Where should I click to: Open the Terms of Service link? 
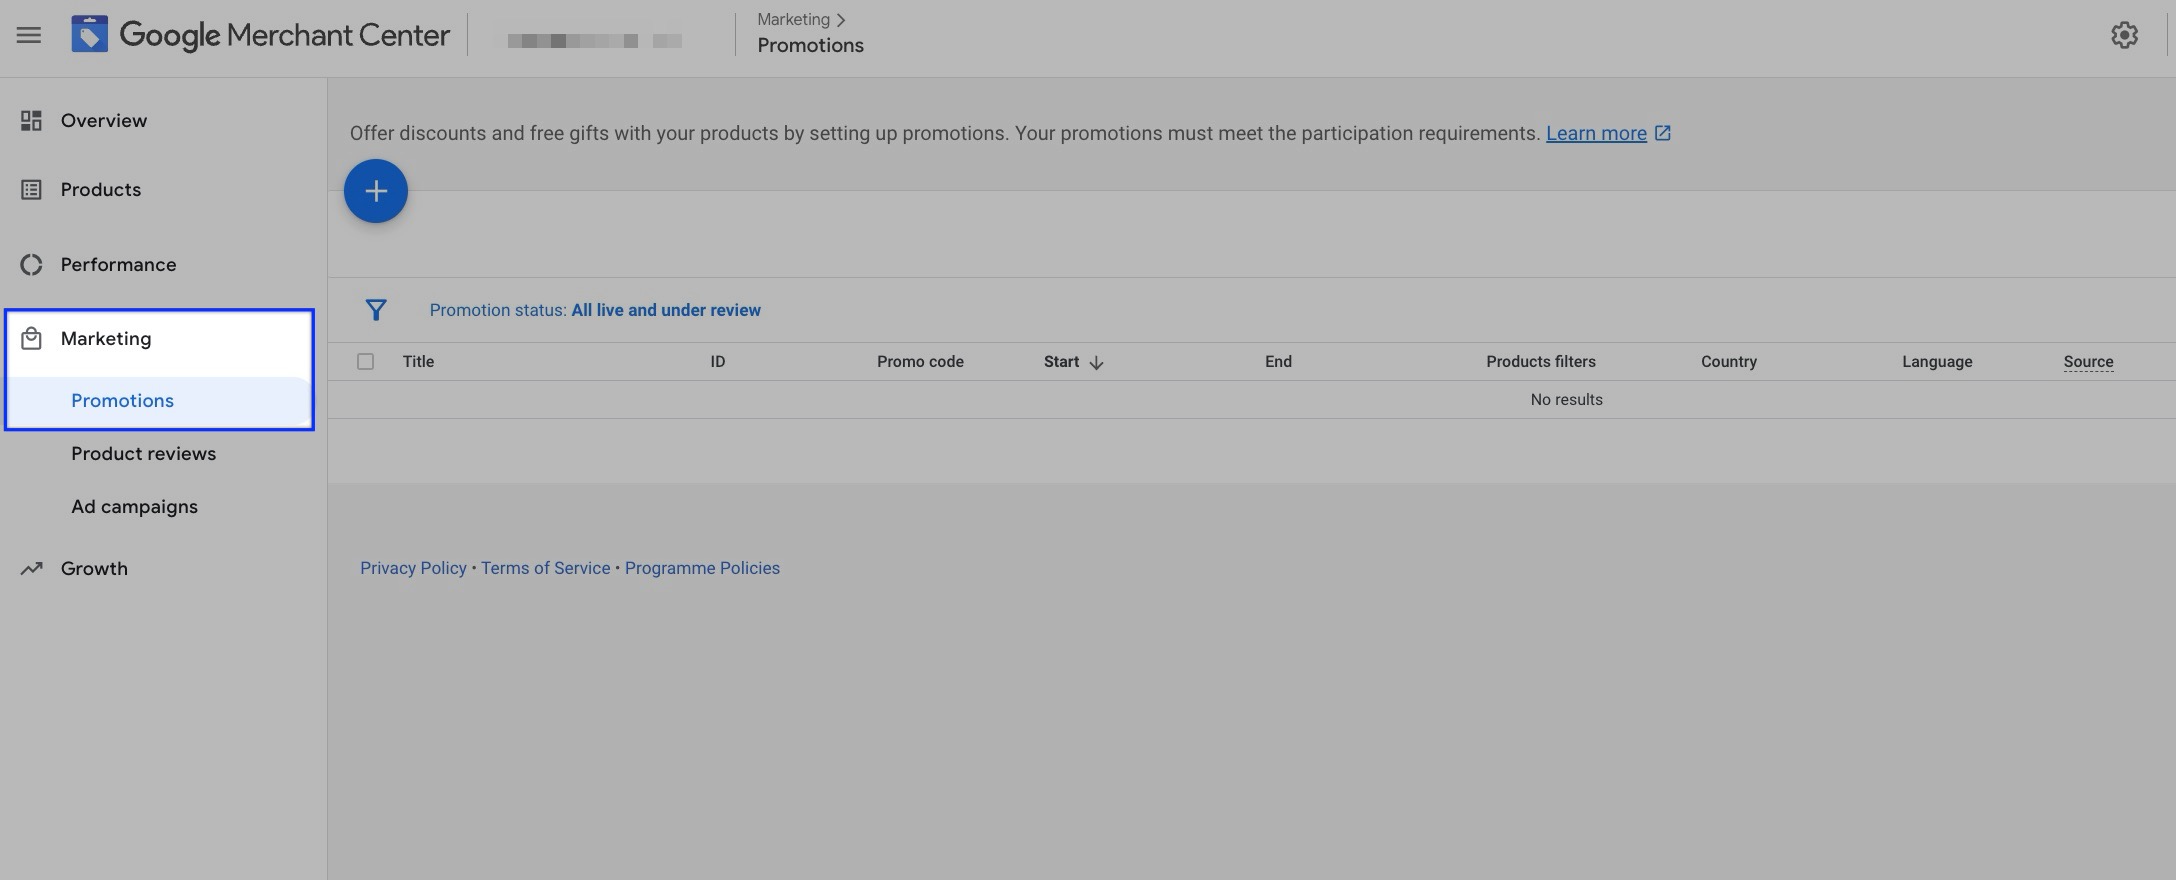point(545,568)
